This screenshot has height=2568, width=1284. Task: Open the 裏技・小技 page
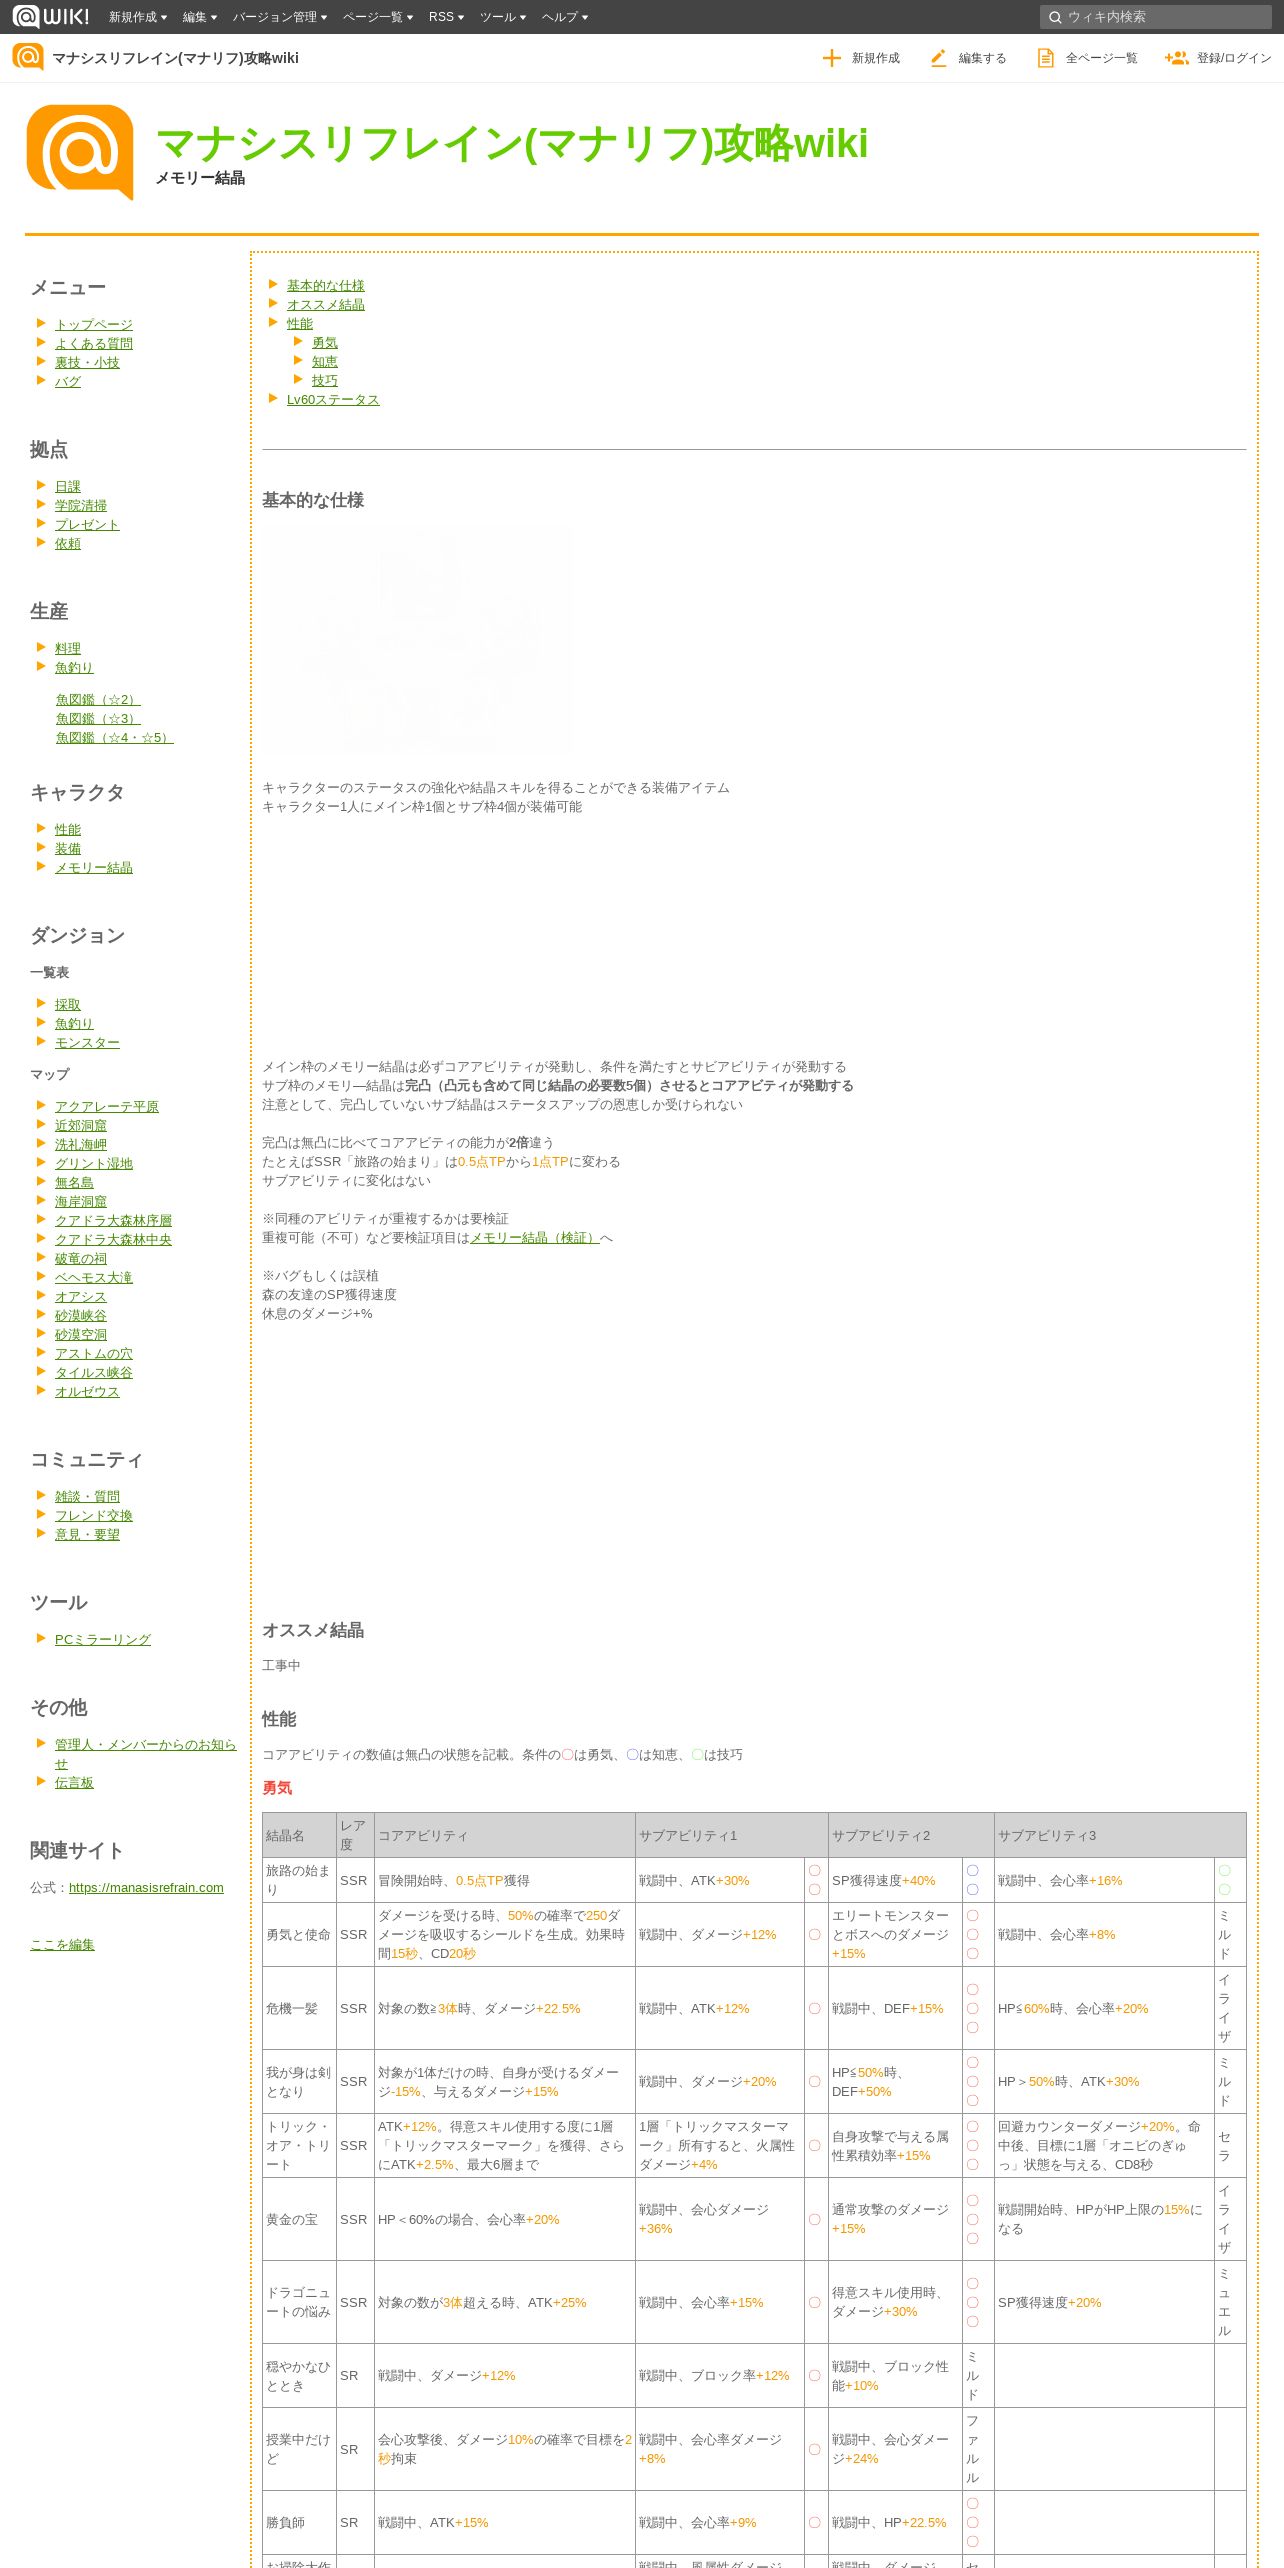(87, 363)
